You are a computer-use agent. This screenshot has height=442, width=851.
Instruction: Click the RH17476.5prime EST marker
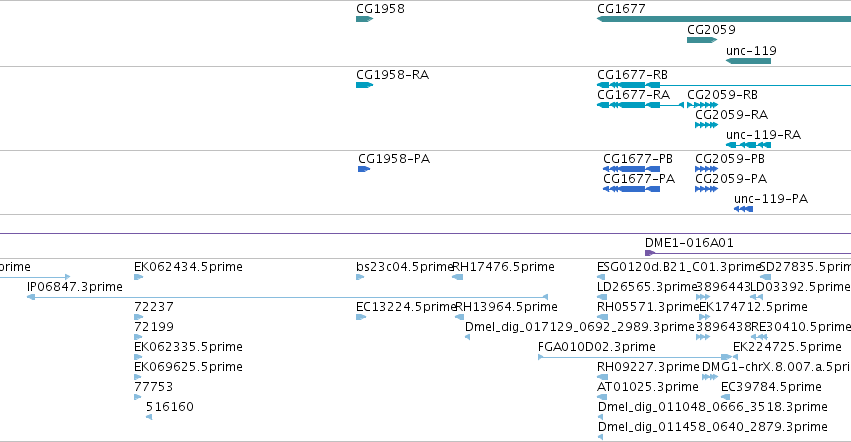pos(458,277)
